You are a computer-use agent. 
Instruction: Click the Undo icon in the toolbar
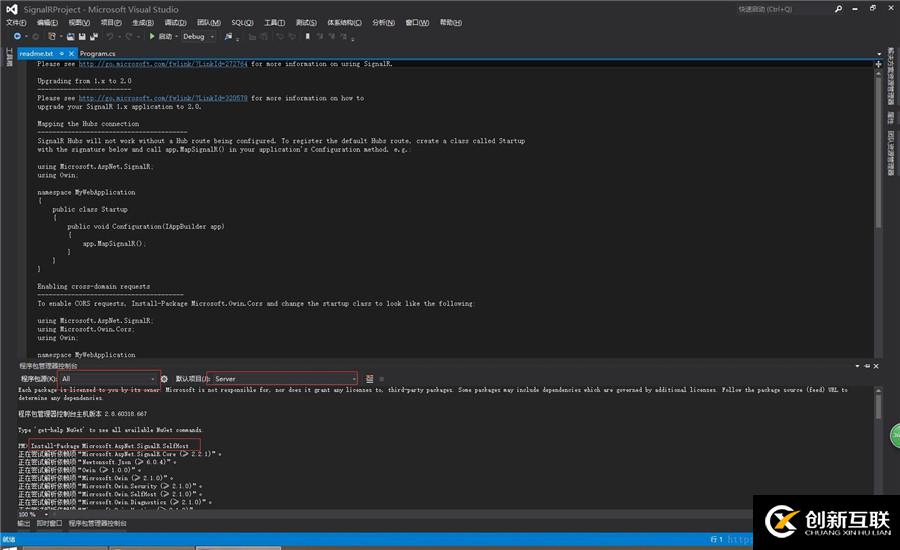pyautogui.click(x=110, y=36)
